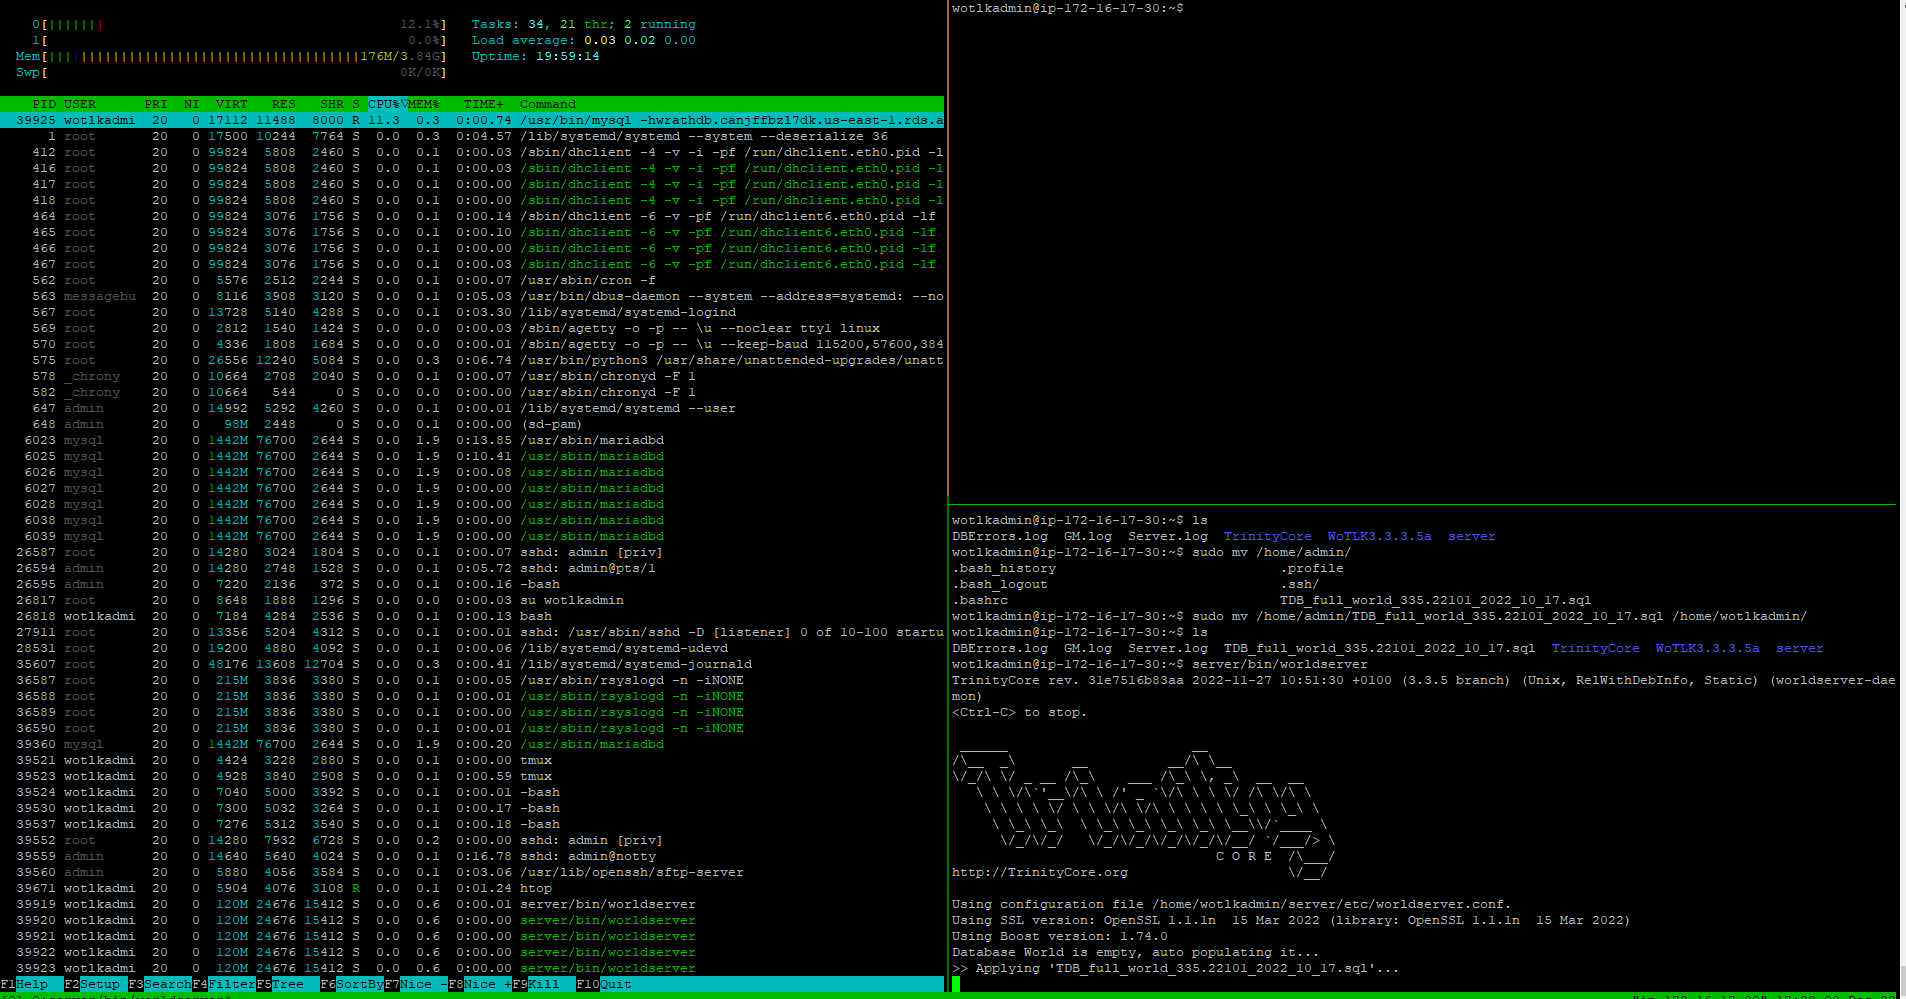The width and height of the screenshot is (1906, 999).
Task: Click the Command column header
Action: [x=547, y=104]
